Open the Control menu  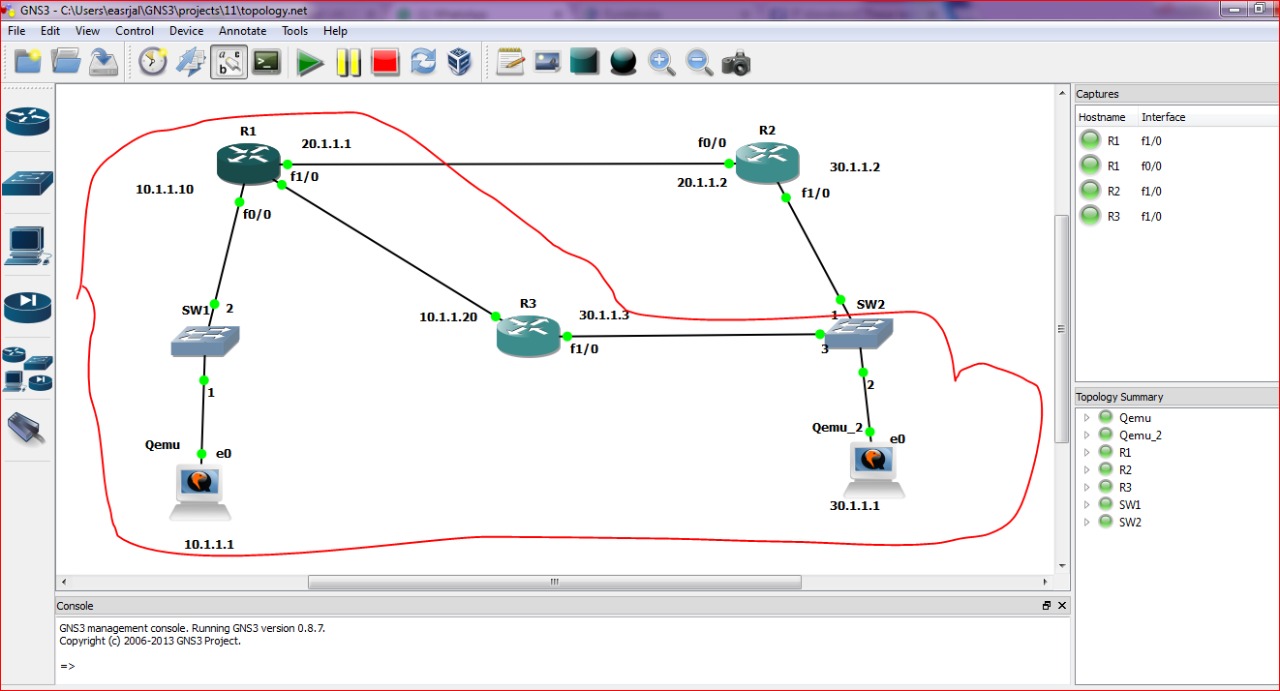pos(134,31)
